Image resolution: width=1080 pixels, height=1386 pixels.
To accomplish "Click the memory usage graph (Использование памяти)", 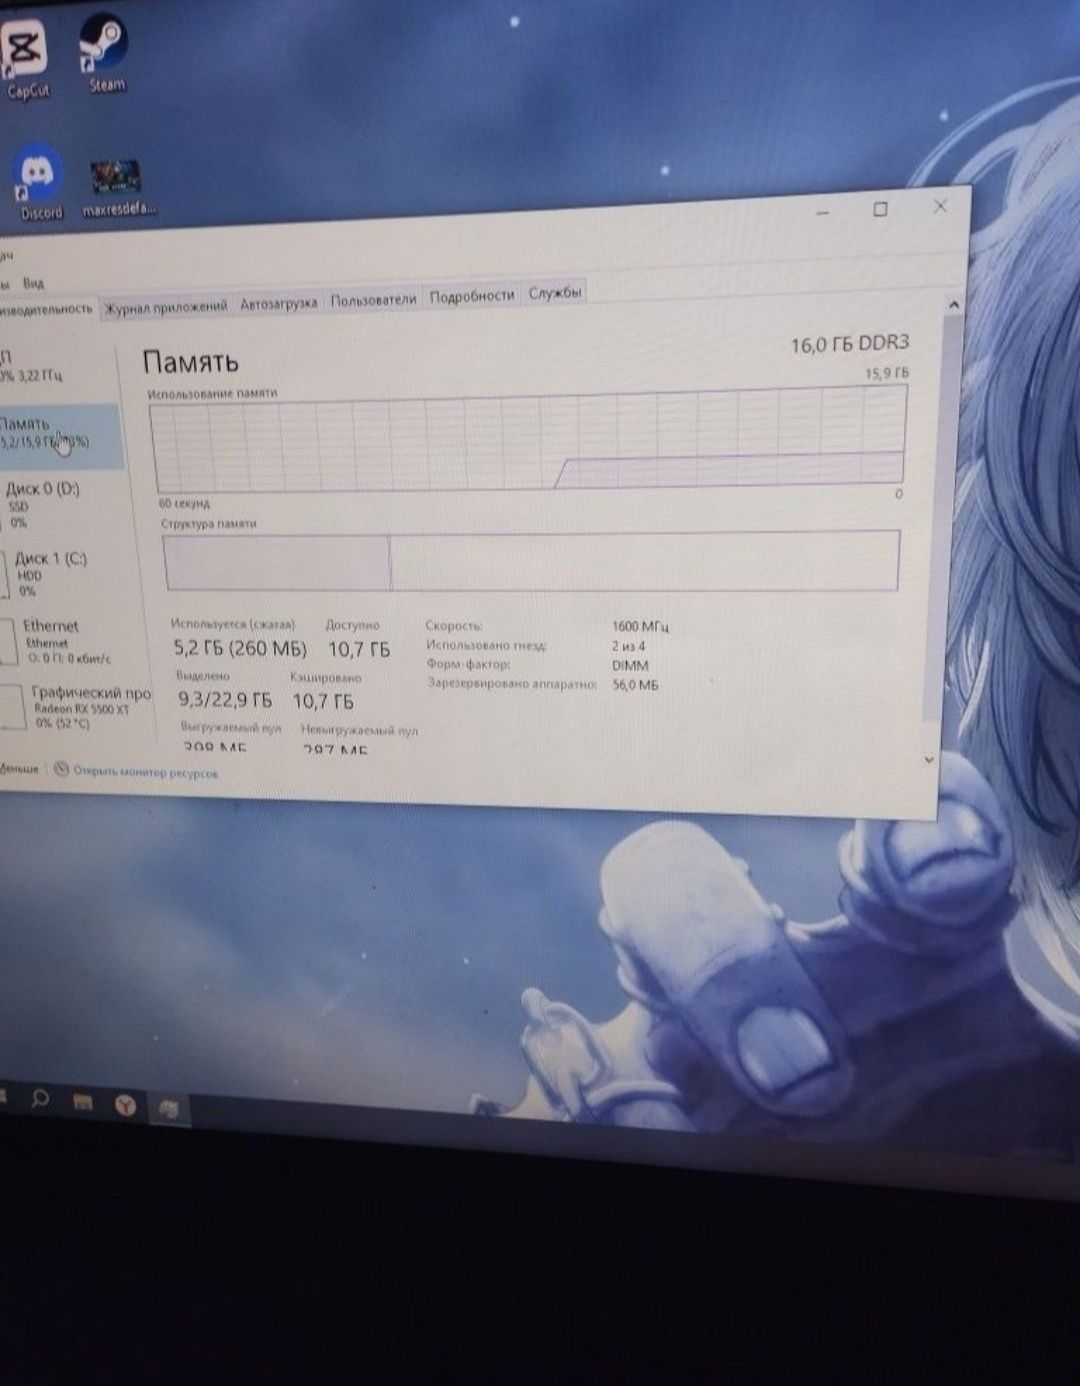I will tap(528, 439).
